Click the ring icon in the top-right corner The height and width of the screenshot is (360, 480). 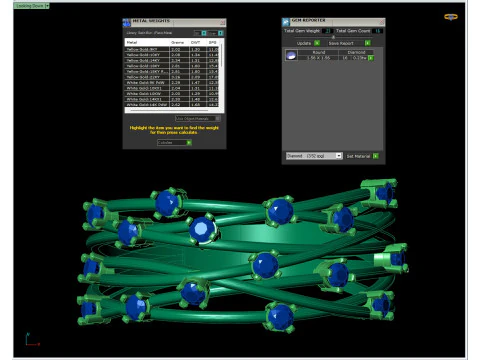point(451,17)
